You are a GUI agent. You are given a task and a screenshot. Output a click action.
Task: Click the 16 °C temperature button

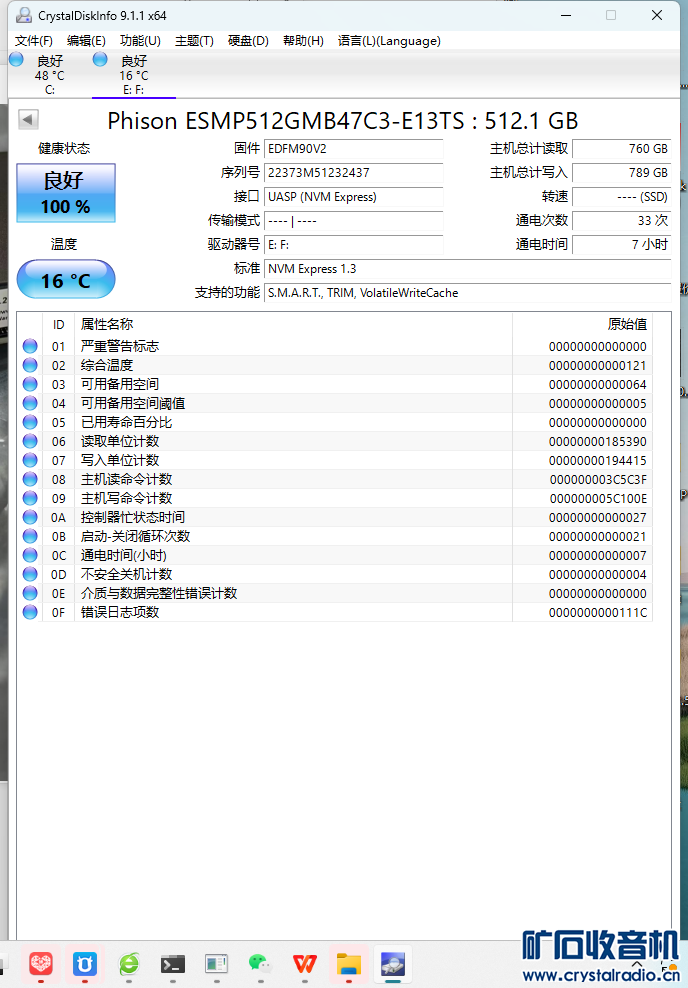66,279
